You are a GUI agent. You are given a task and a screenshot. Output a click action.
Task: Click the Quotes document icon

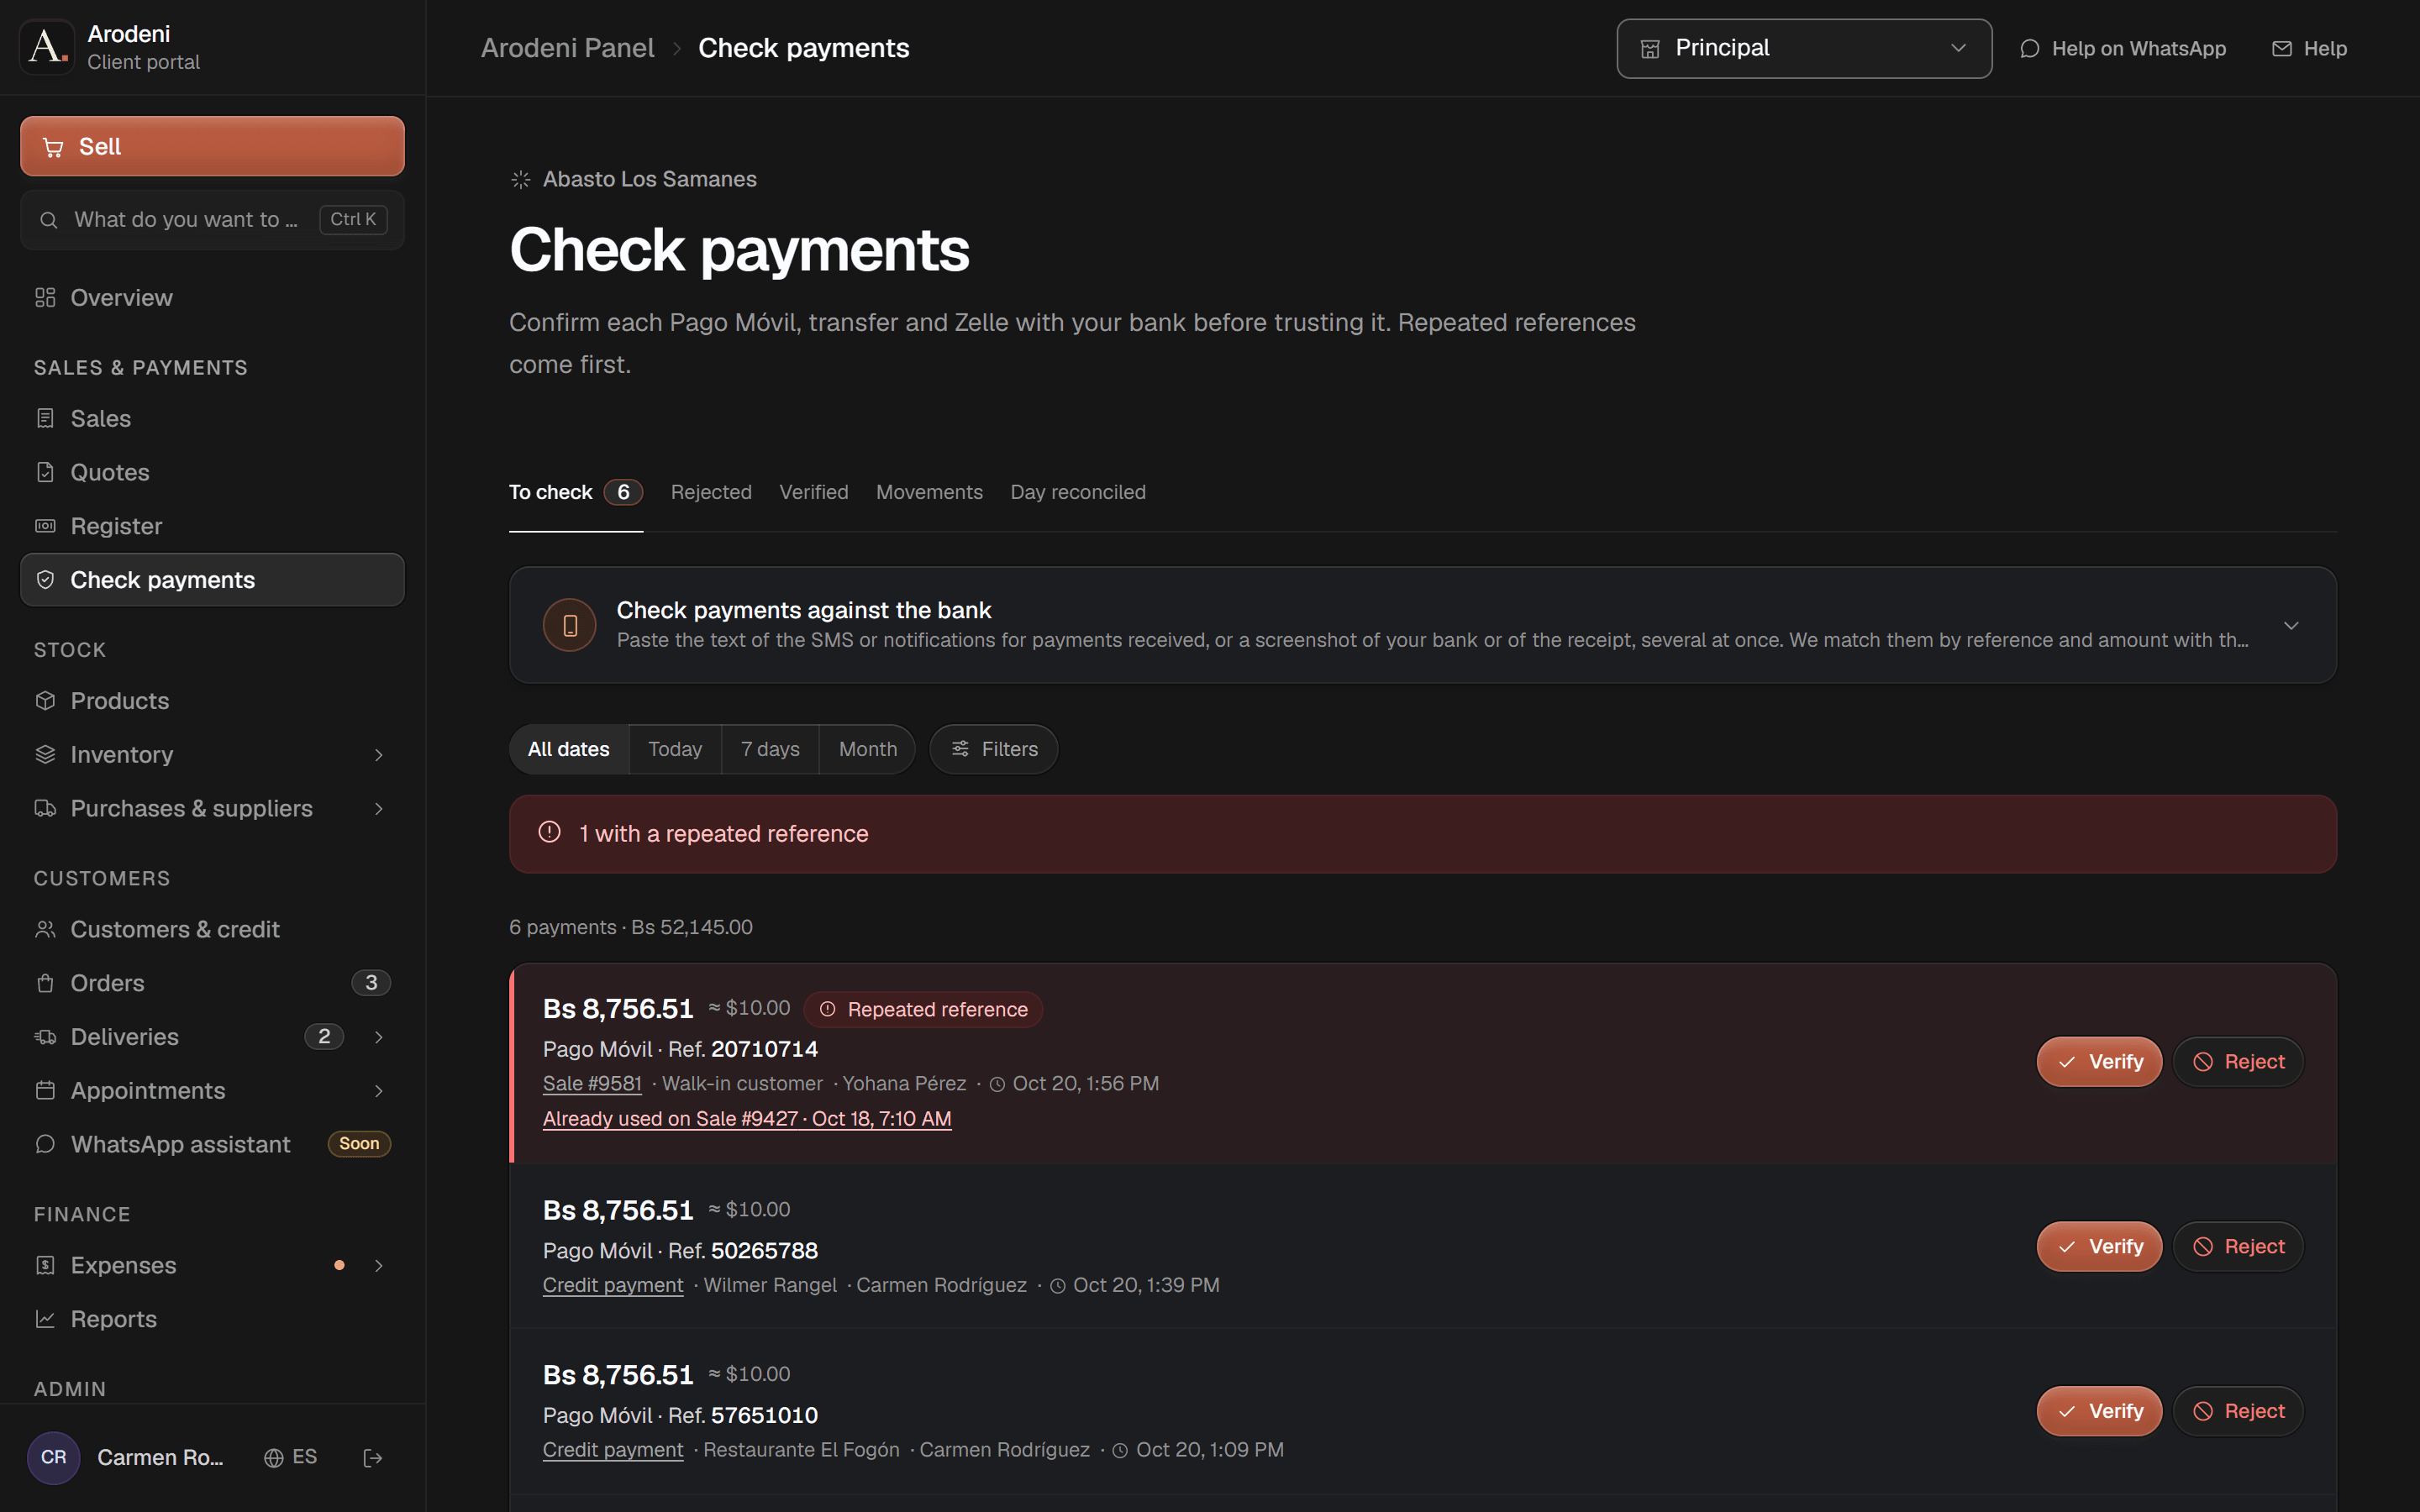45,472
